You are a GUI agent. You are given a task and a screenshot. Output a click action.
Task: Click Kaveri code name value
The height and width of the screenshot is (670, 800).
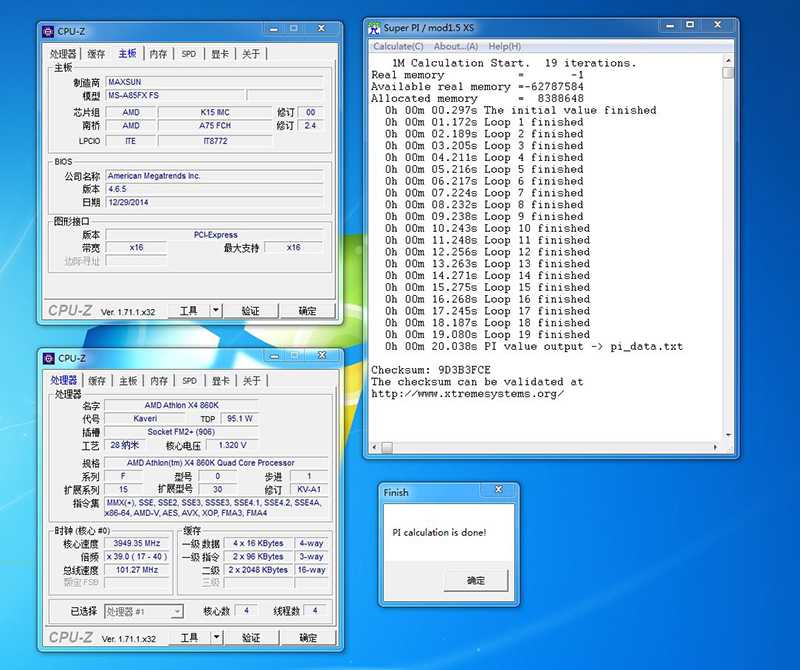145,418
